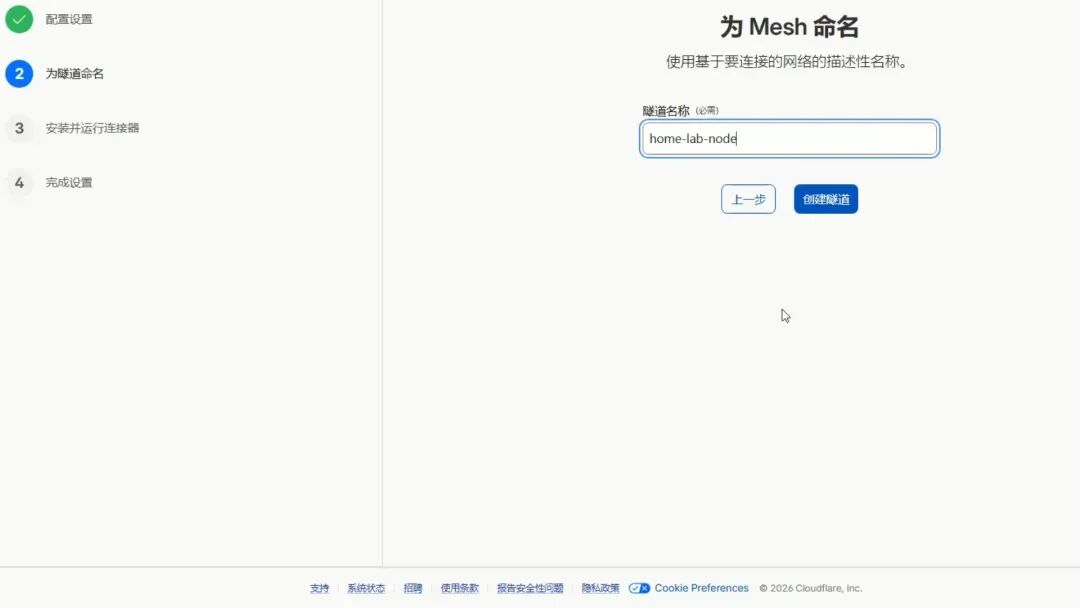This screenshot has width=1080, height=608.
Task: Select the step 2 number circle
Action: (x=19, y=74)
